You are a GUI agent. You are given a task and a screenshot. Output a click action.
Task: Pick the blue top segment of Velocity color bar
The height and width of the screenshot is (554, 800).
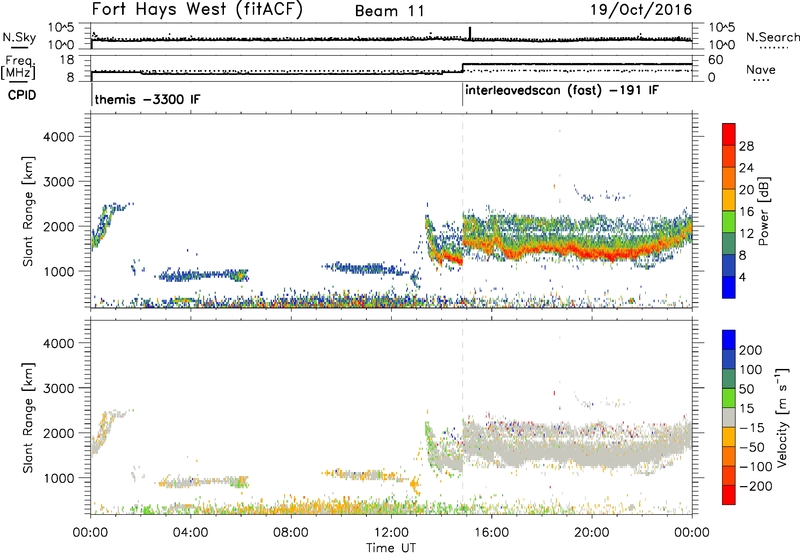(729, 340)
